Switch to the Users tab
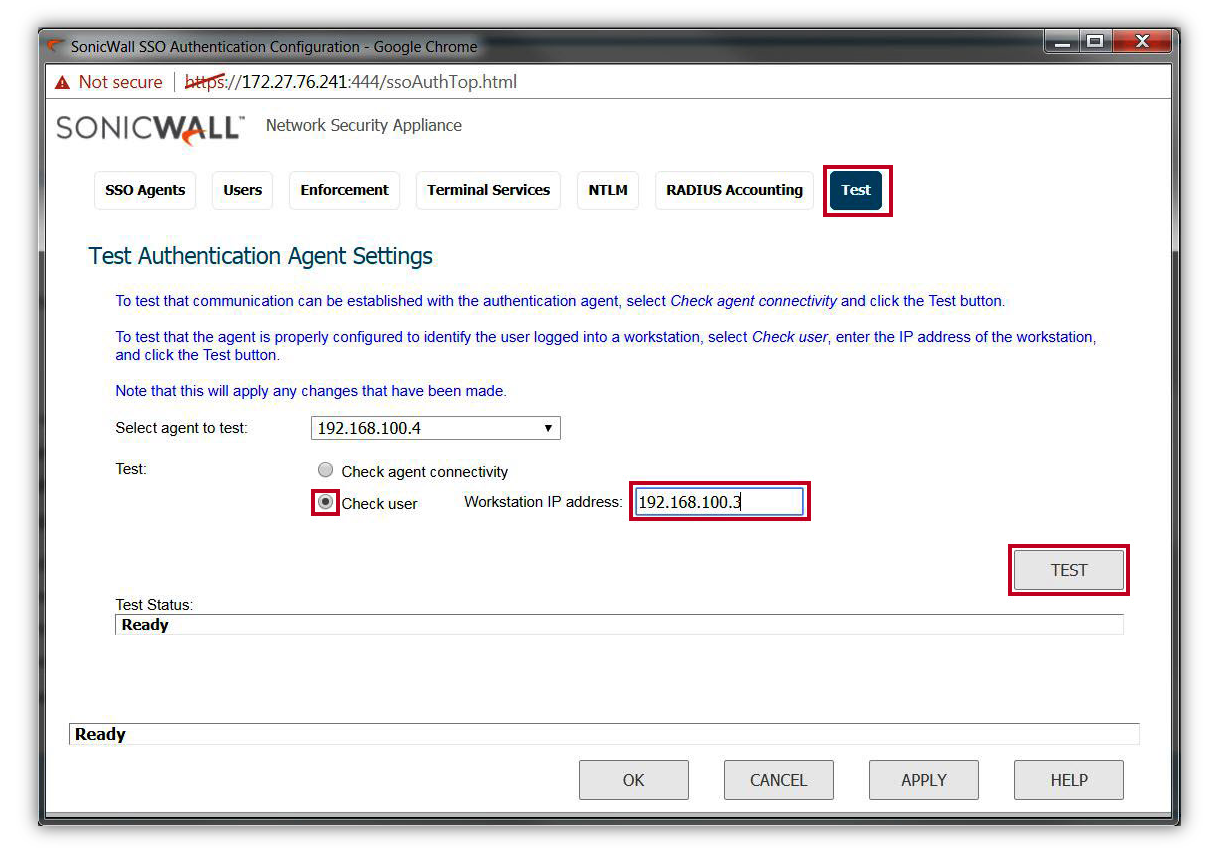This screenshot has height=857, width=1216. point(242,190)
